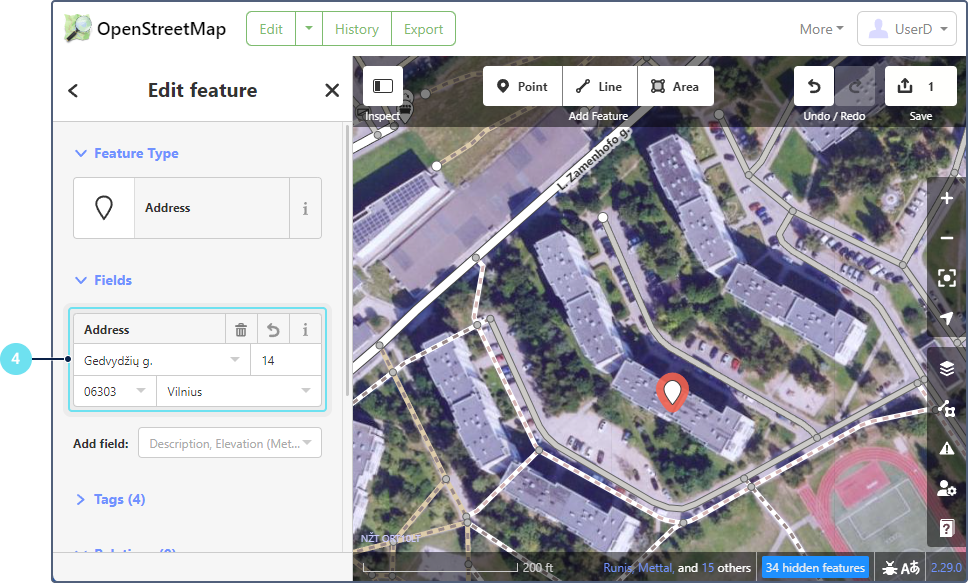Open the History tab
This screenshot has height=583, width=968.
pyautogui.click(x=357, y=29)
